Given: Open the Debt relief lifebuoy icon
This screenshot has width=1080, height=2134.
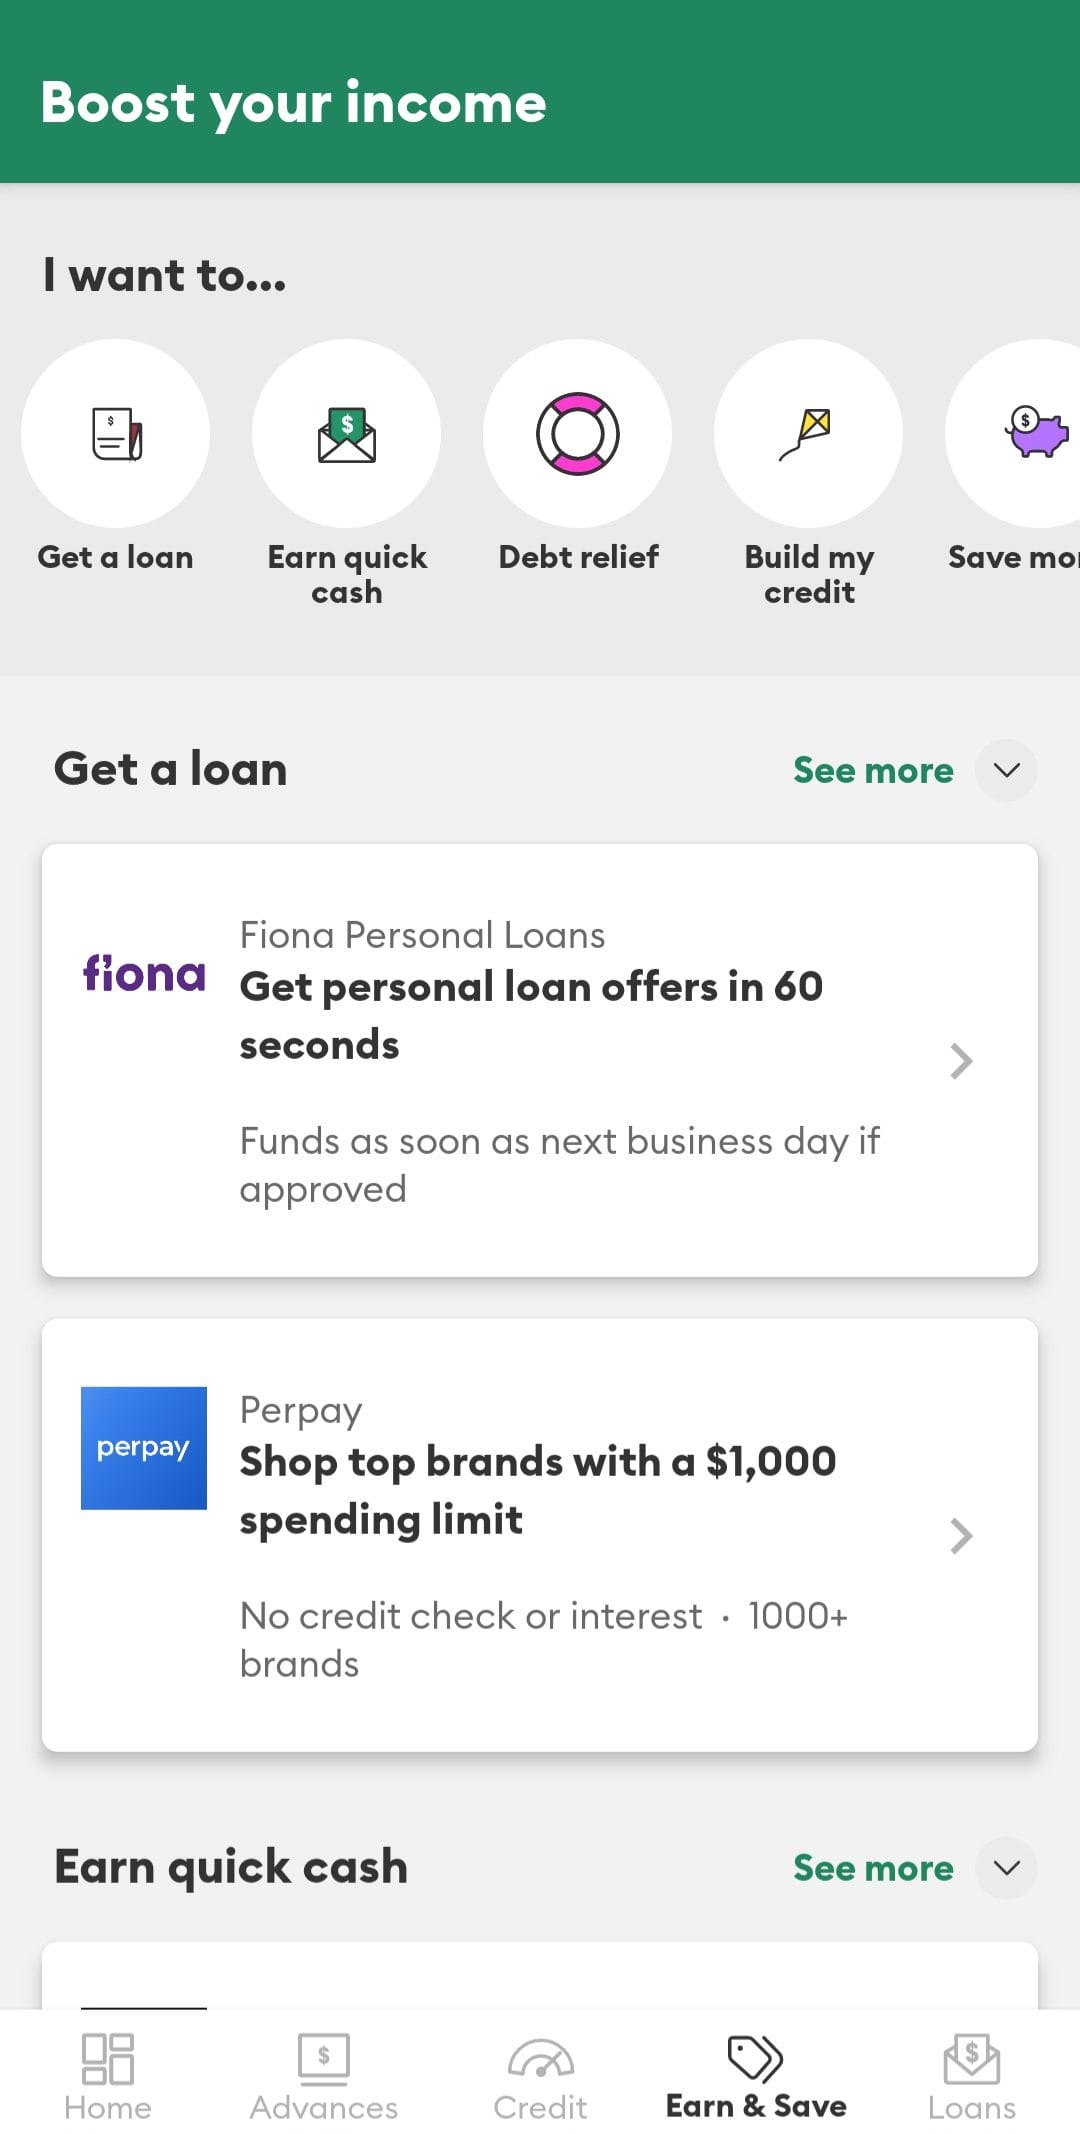Looking at the screenshot, I should point(578,434).
